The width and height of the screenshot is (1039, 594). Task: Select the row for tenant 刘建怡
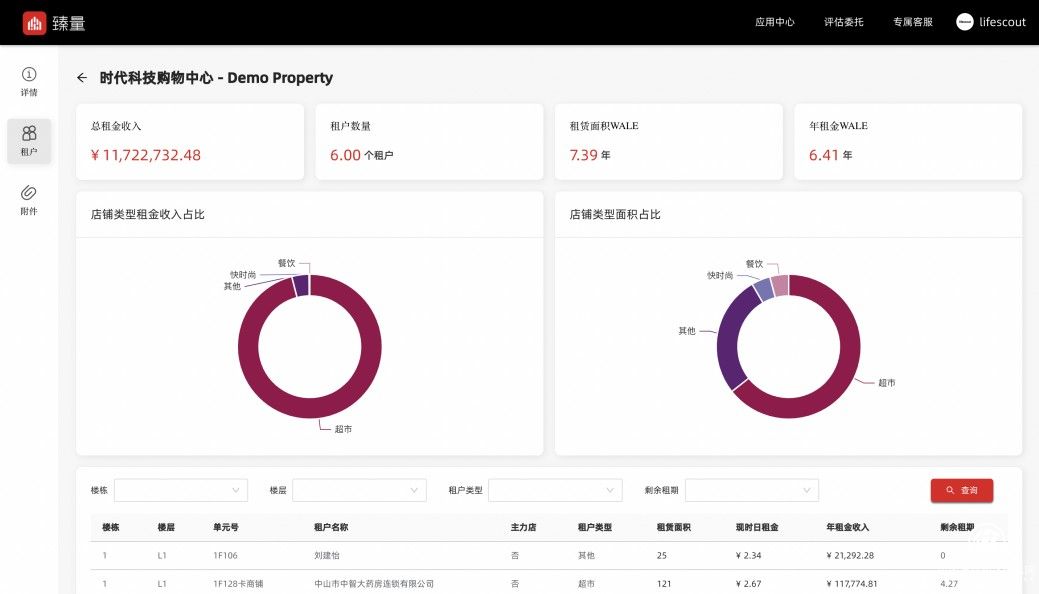pyautogui.click(x=330, y=555)
